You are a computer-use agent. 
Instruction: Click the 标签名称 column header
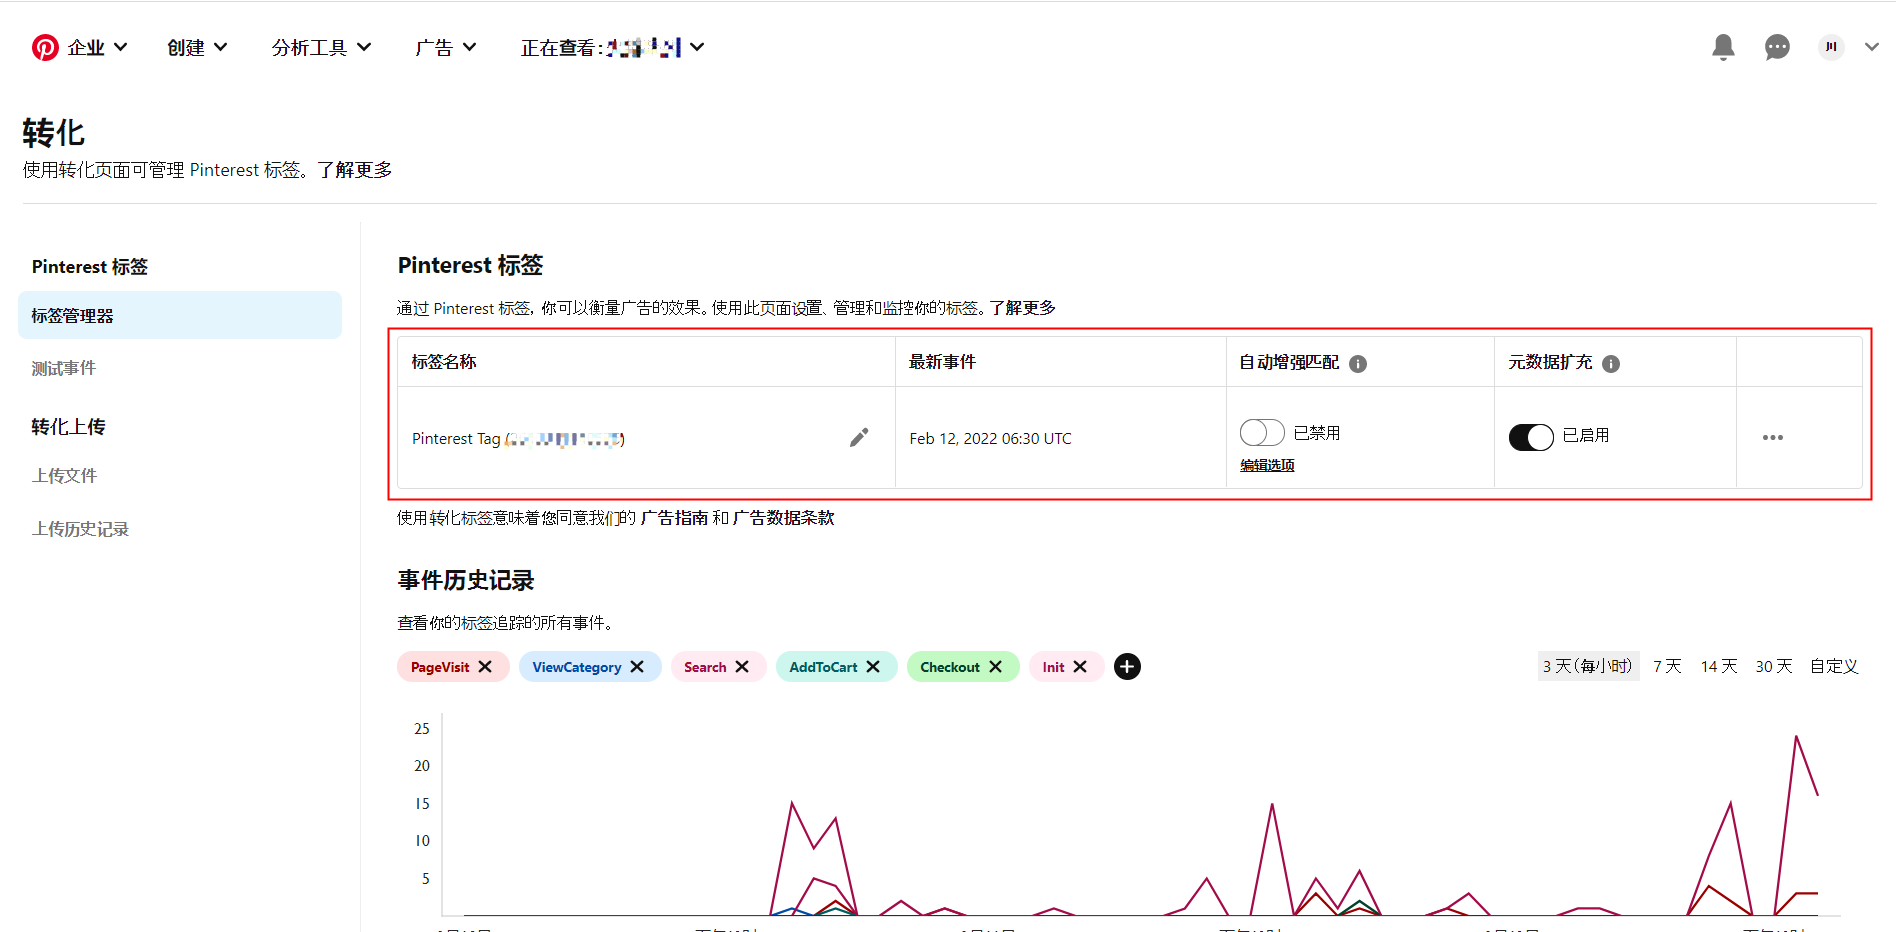pyautogui.click(x=444, y=362)
